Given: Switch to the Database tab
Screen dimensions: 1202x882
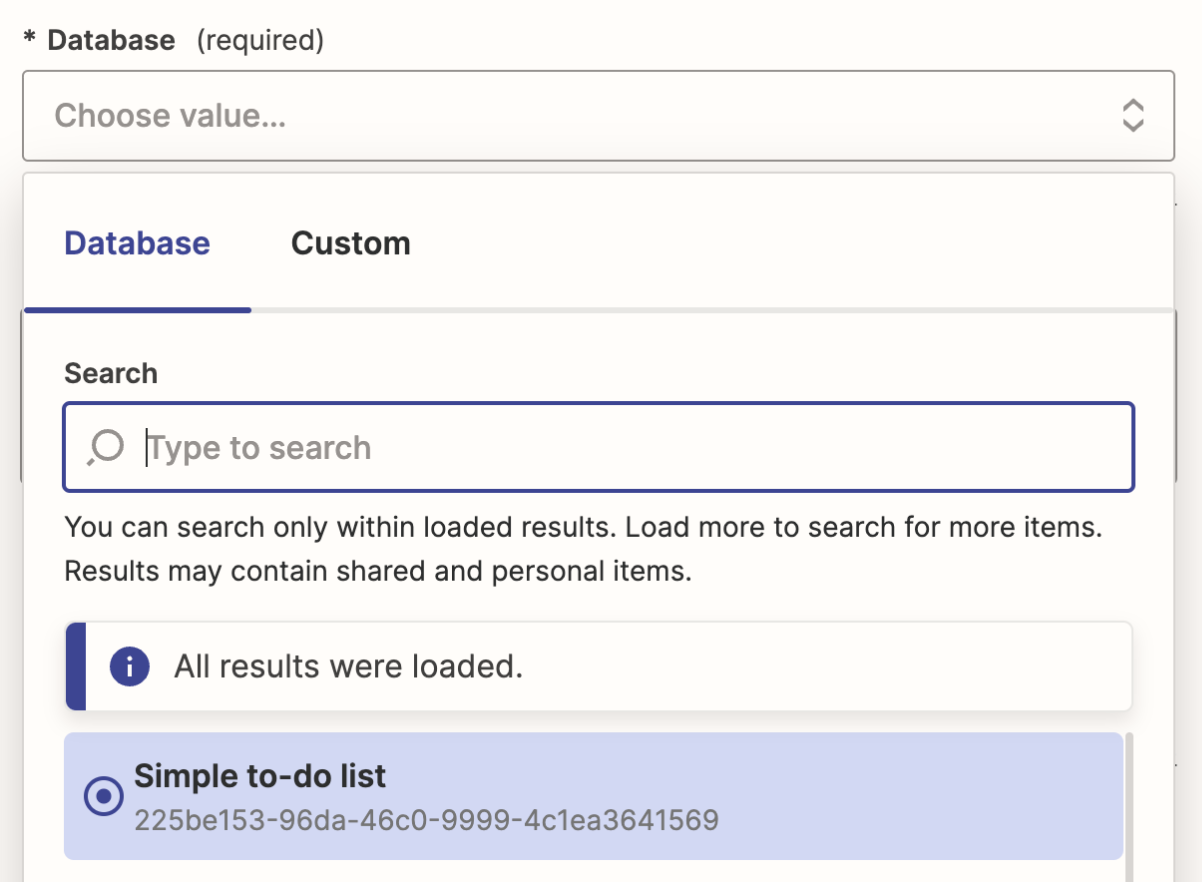Looking at the screenshot, I should [x=137, y=243].
